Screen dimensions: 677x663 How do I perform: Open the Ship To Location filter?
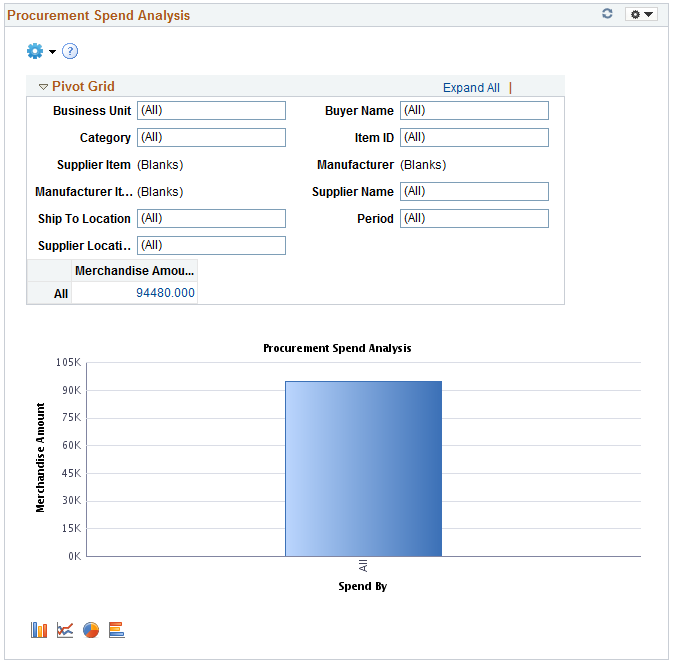(212, 219)
